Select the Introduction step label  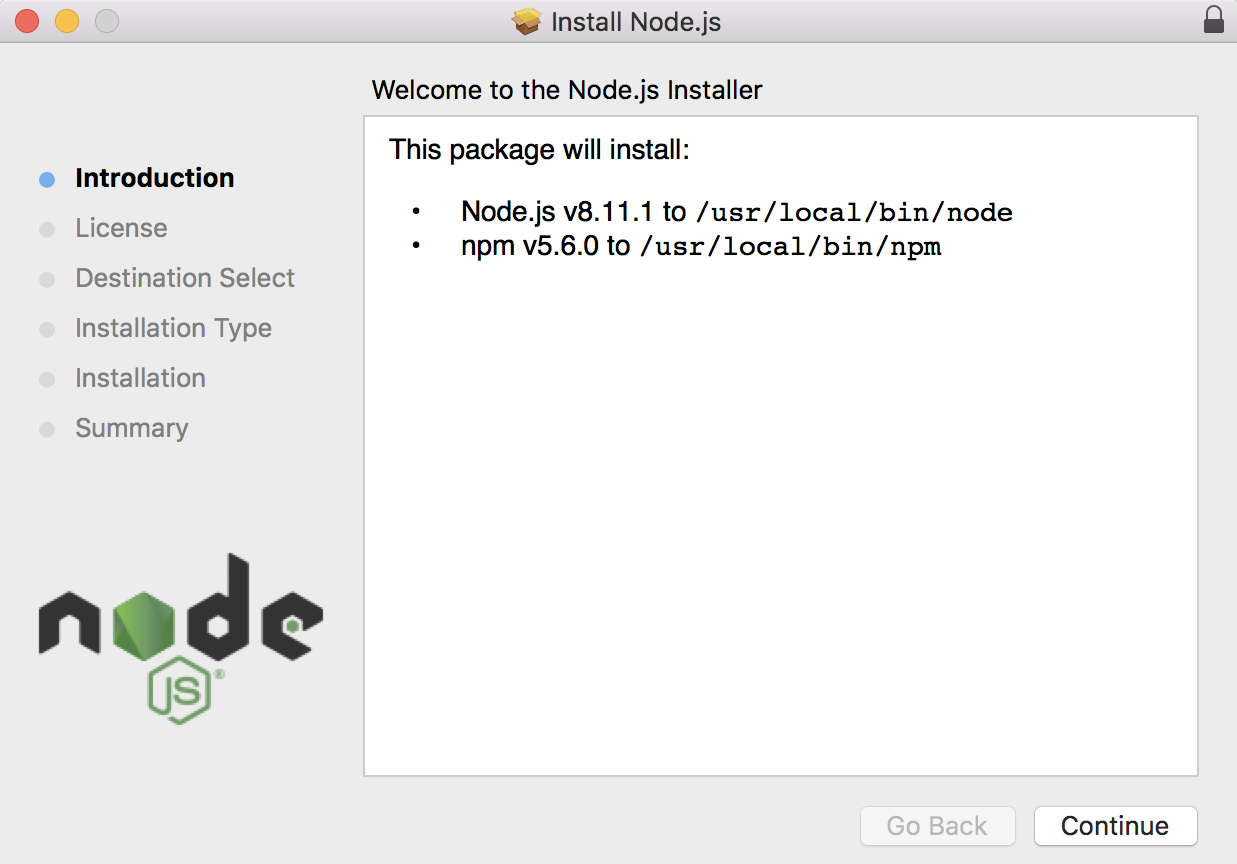155,178
